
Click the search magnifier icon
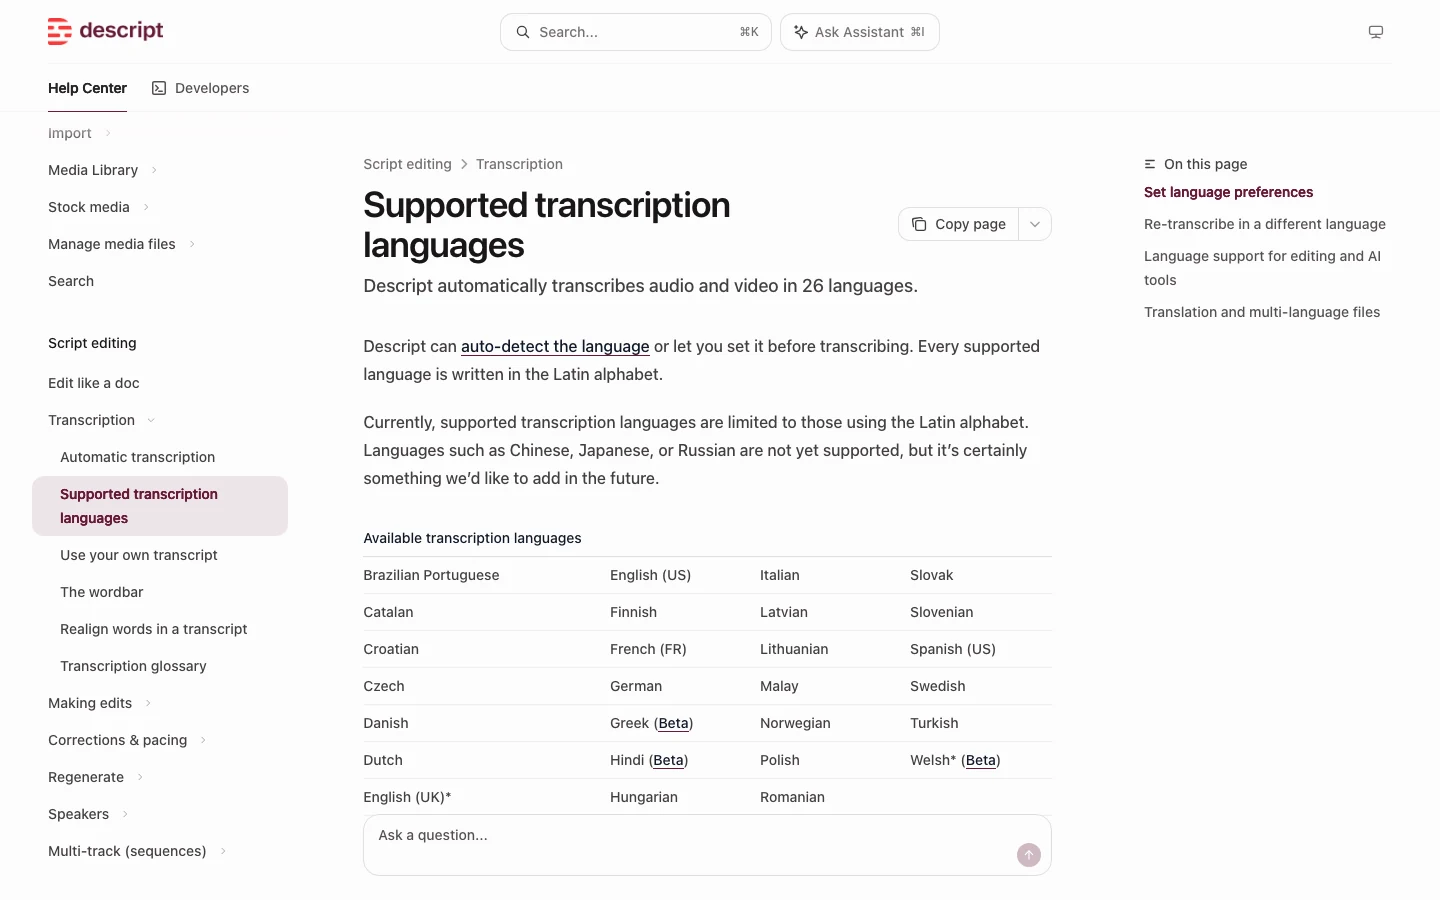tap(523, 32)
